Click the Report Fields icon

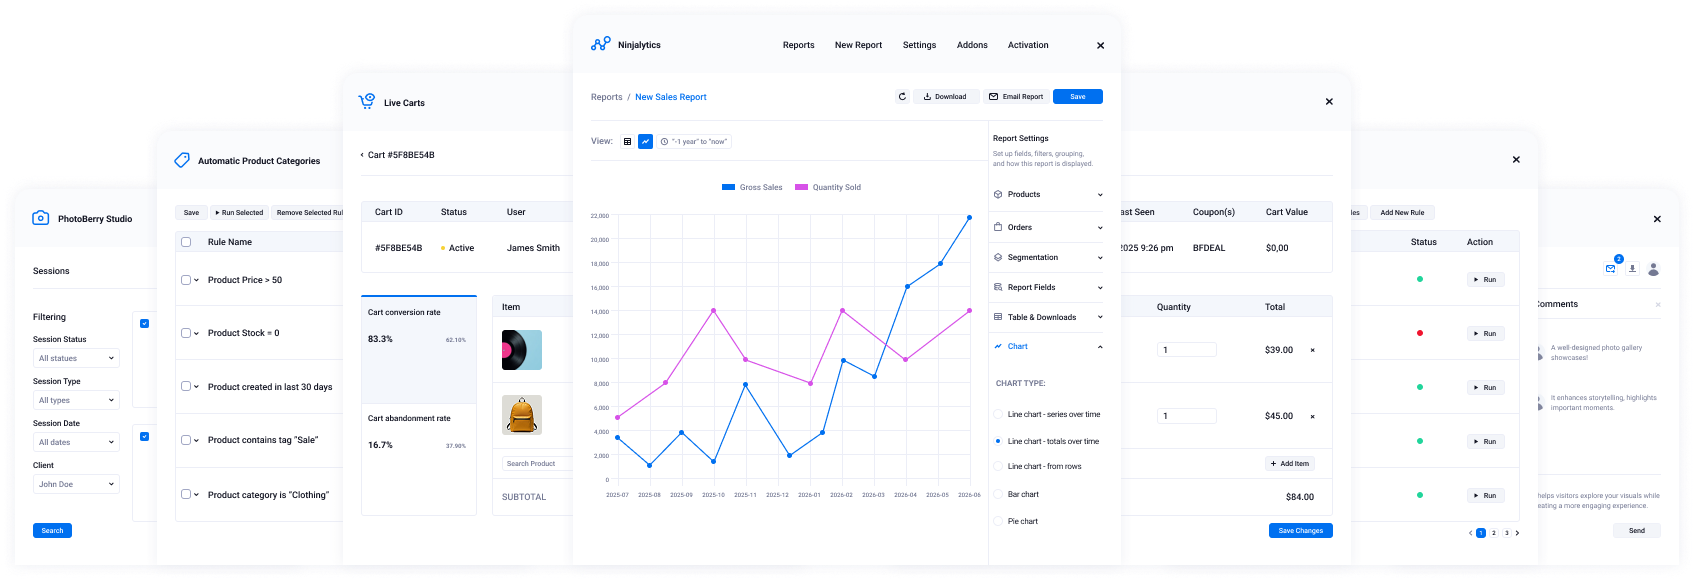(998, 287)
